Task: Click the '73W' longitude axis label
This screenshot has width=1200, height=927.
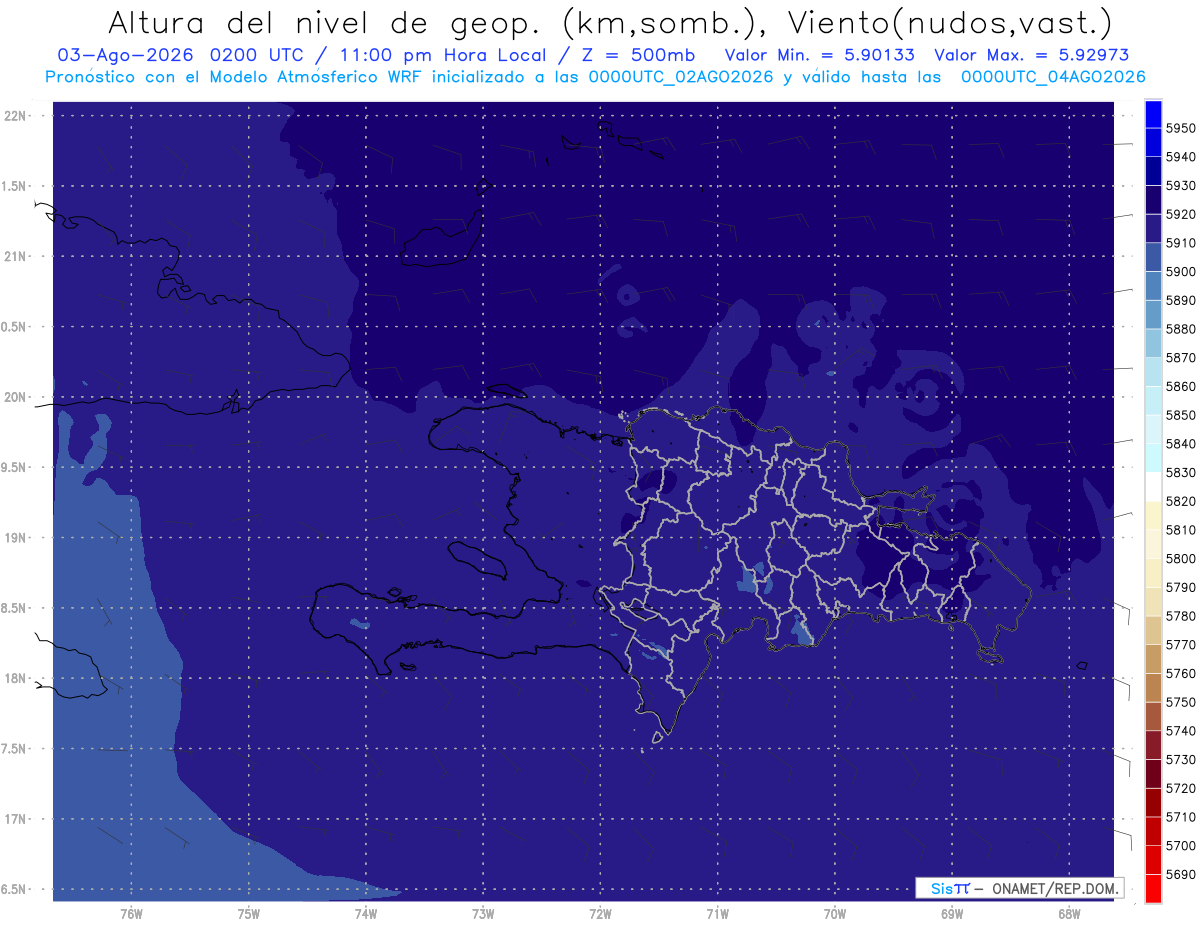Action: [483, 913]
